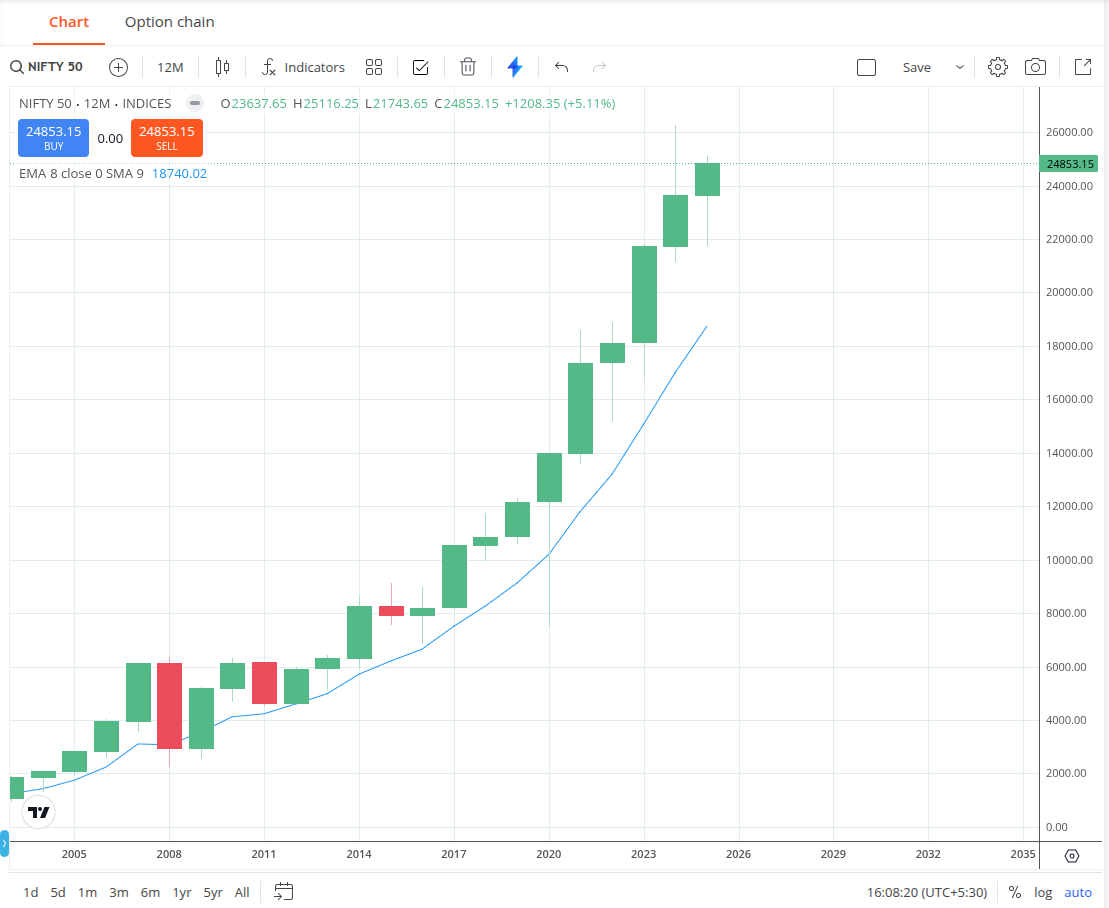Expand the Save dropdown arrow
This screenshot has height=908, width=1109.
pos(960,67)
